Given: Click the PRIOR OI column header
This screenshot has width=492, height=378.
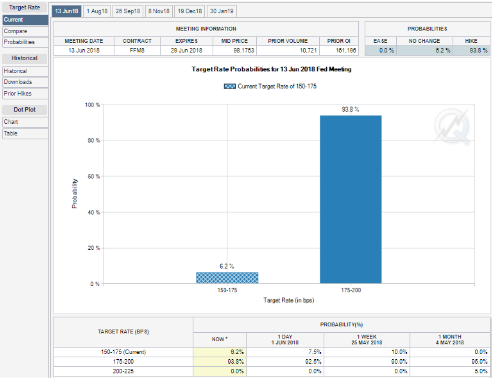Looking at the screenshot, I should pyautogui.click(x=339, y=41).
